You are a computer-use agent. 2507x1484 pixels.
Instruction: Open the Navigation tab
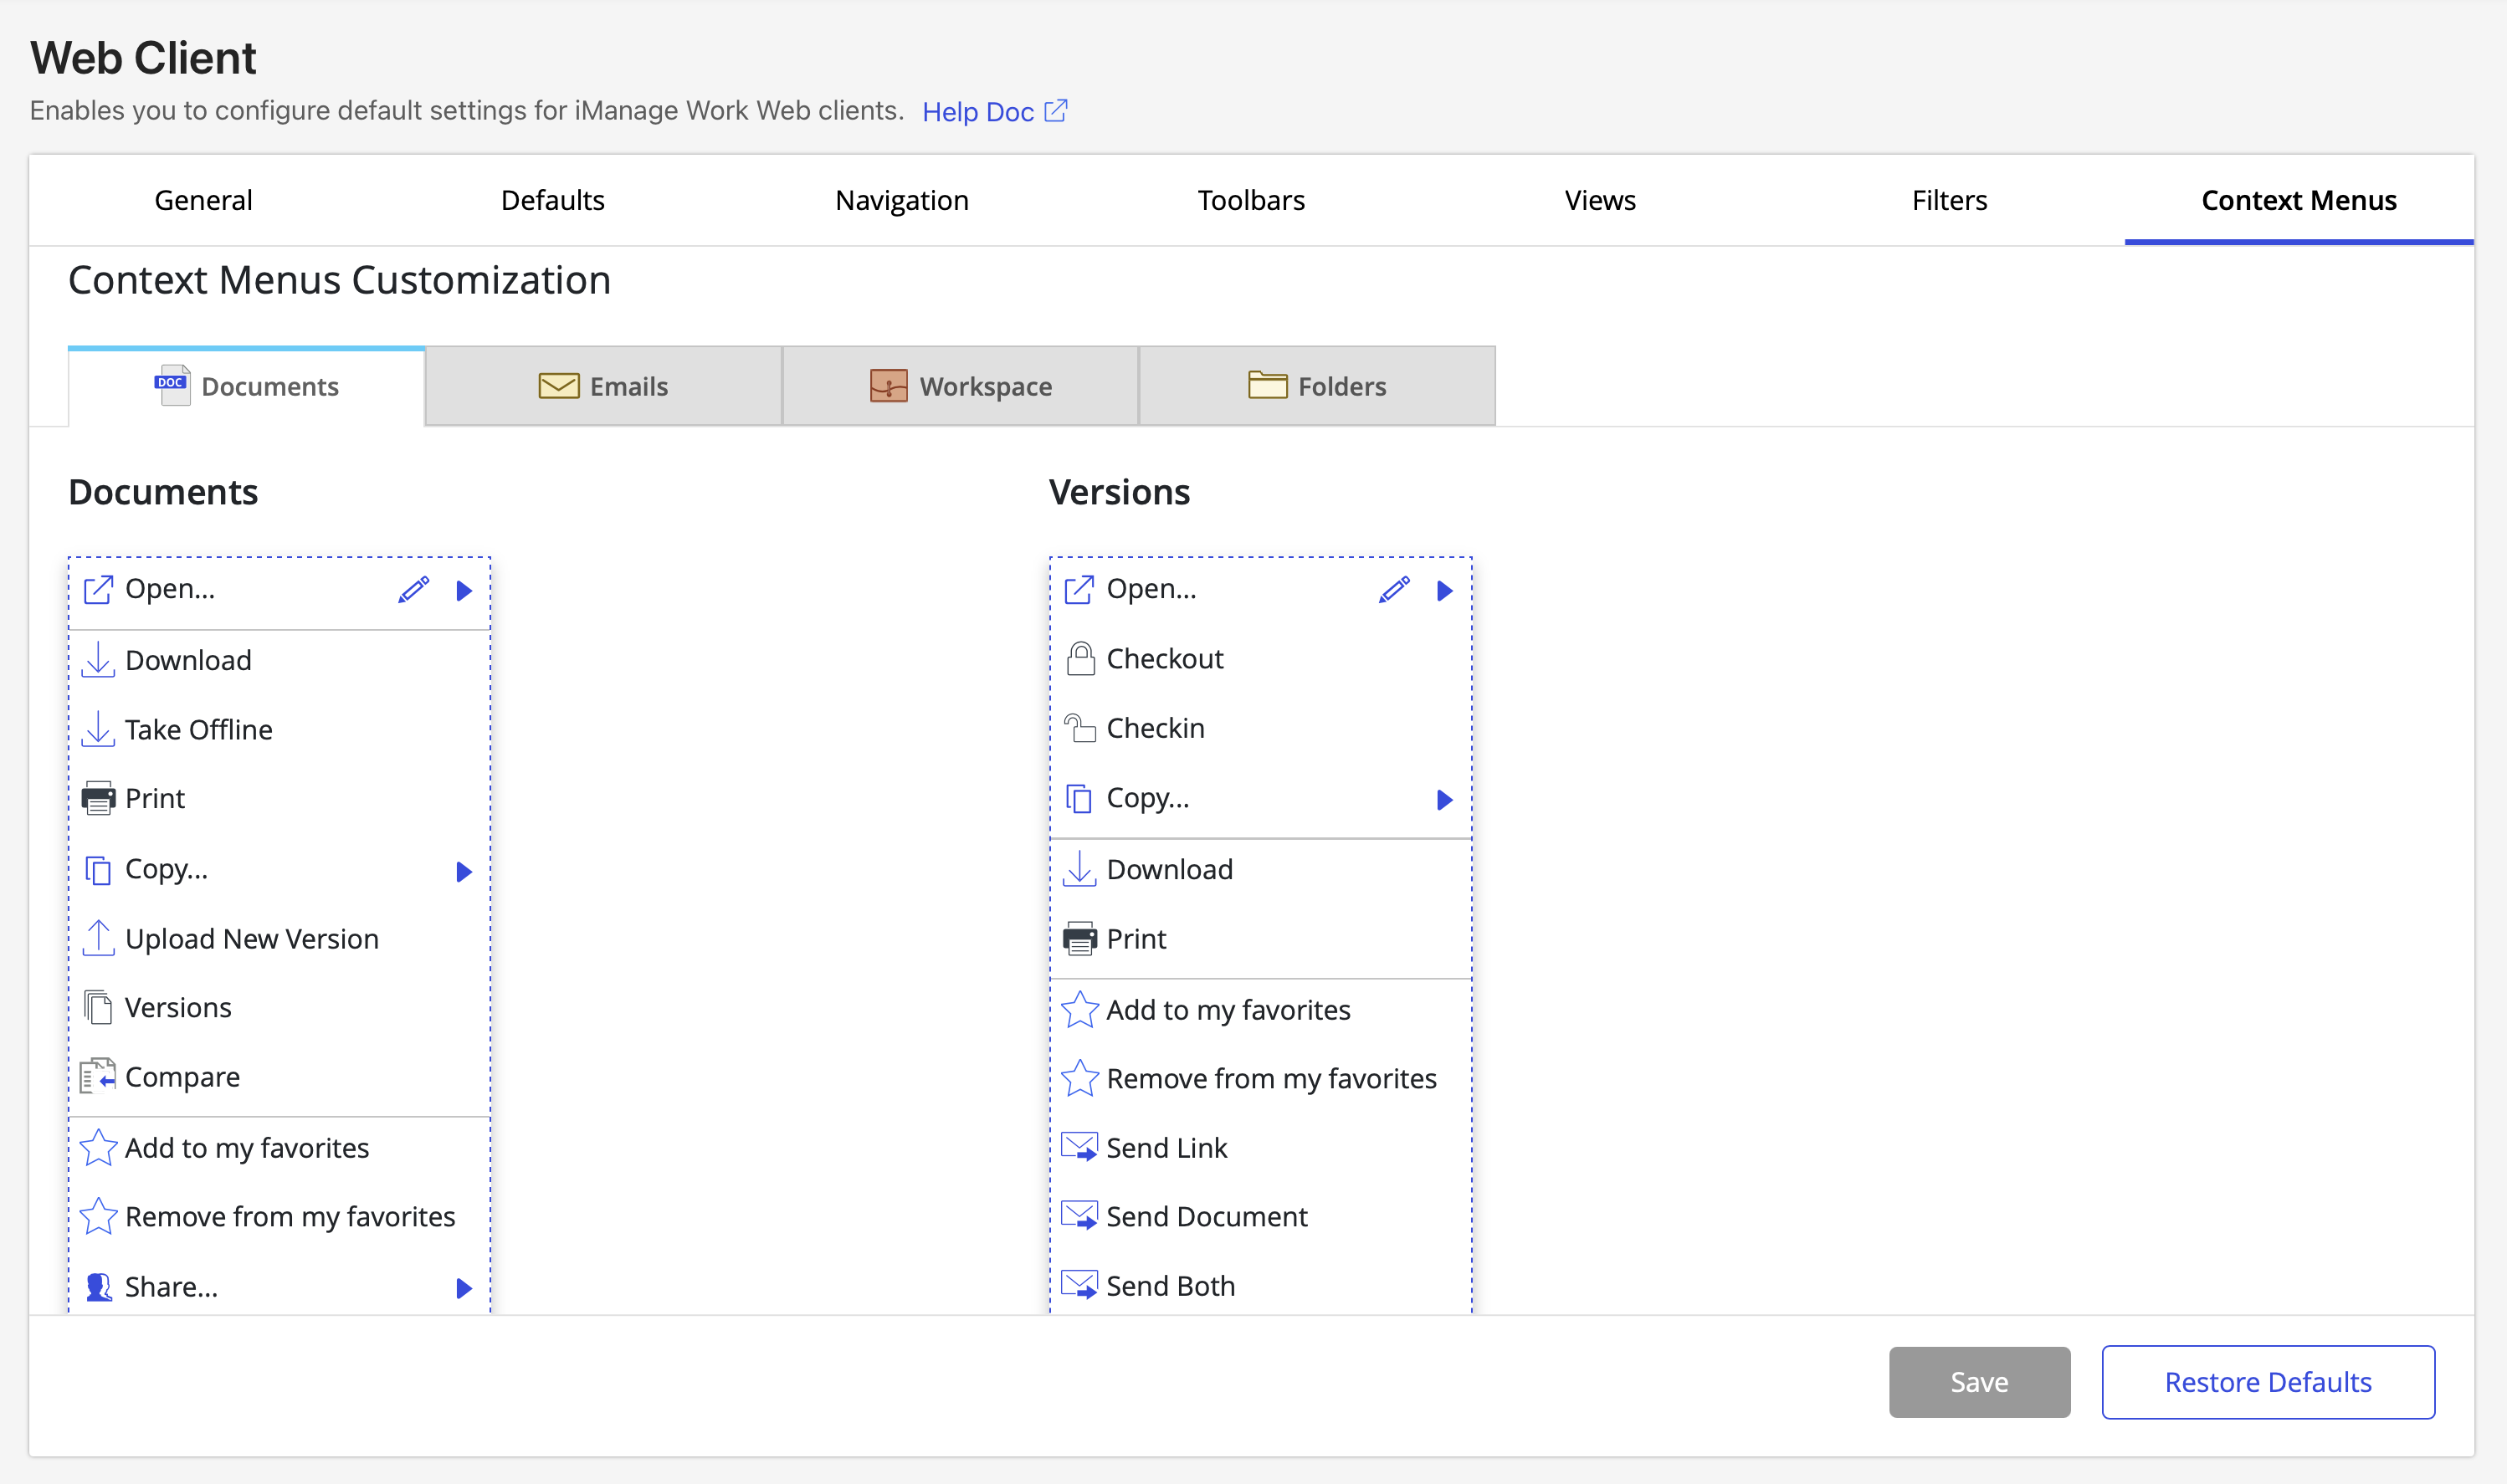[902, 200]
